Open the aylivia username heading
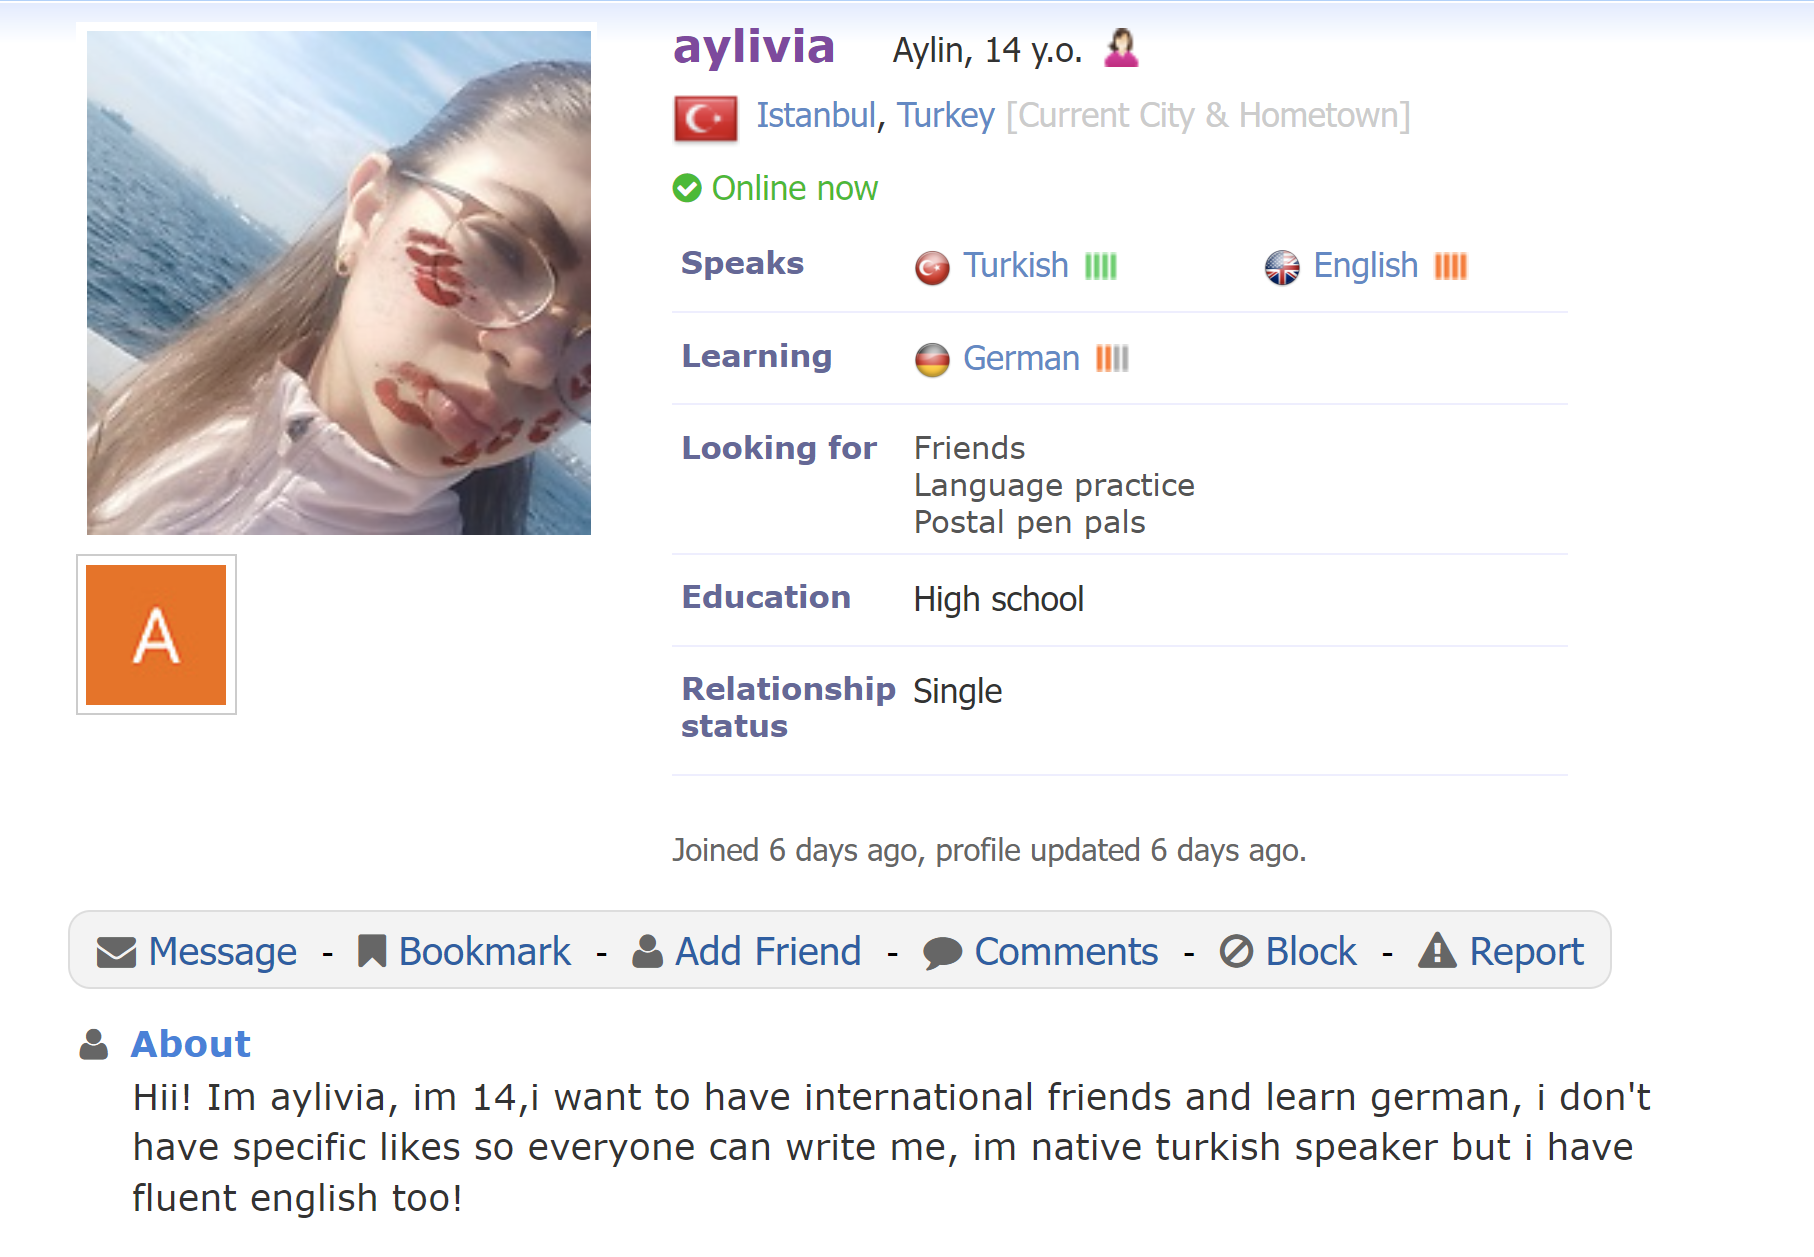1814x1257 pixels. [754, 47]
